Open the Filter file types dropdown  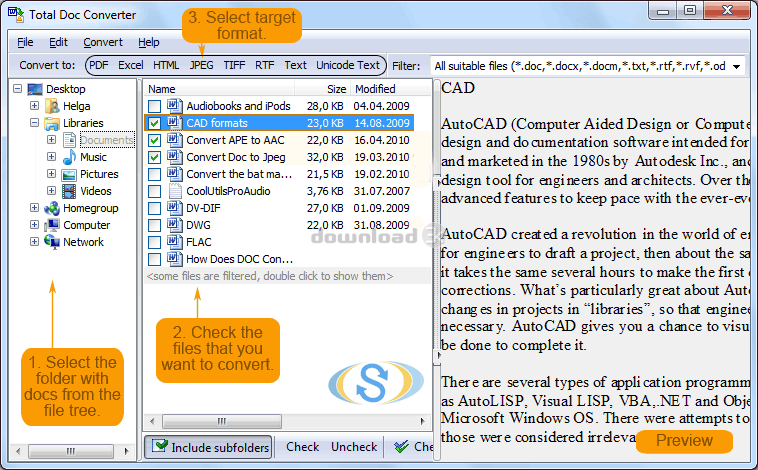coord(737,66)
